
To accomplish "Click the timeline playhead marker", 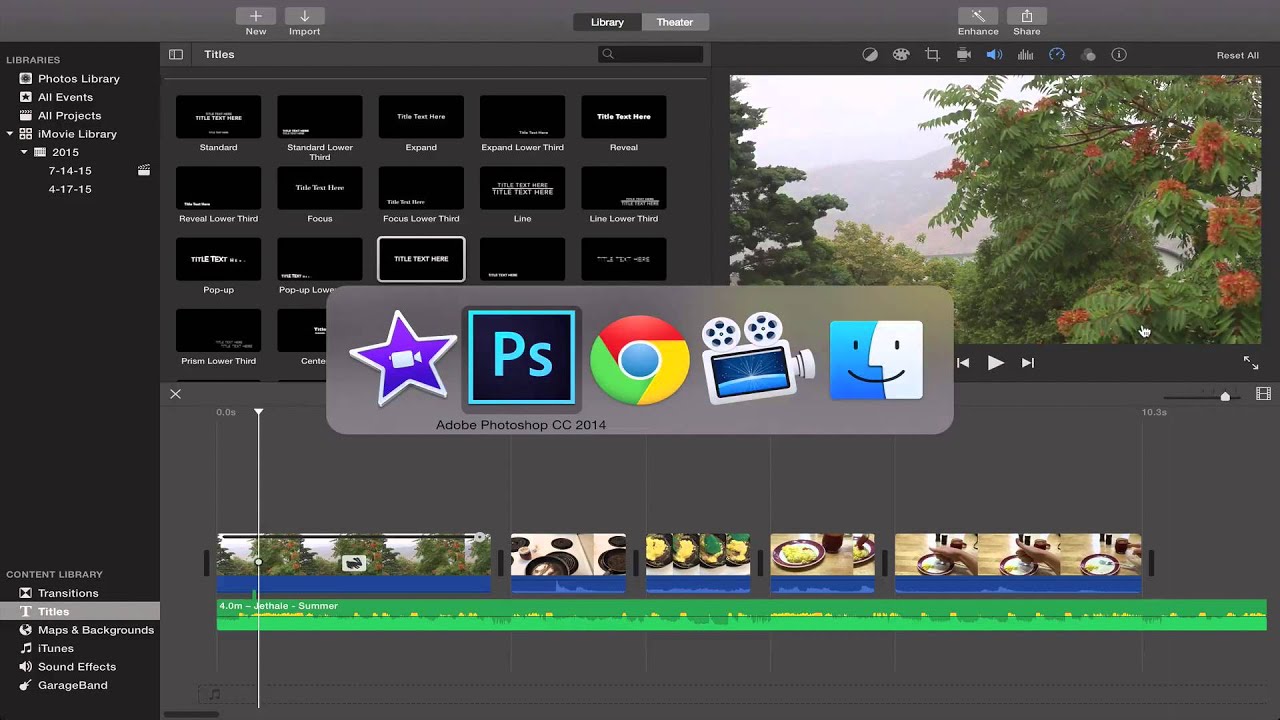I will pos(258,412).
